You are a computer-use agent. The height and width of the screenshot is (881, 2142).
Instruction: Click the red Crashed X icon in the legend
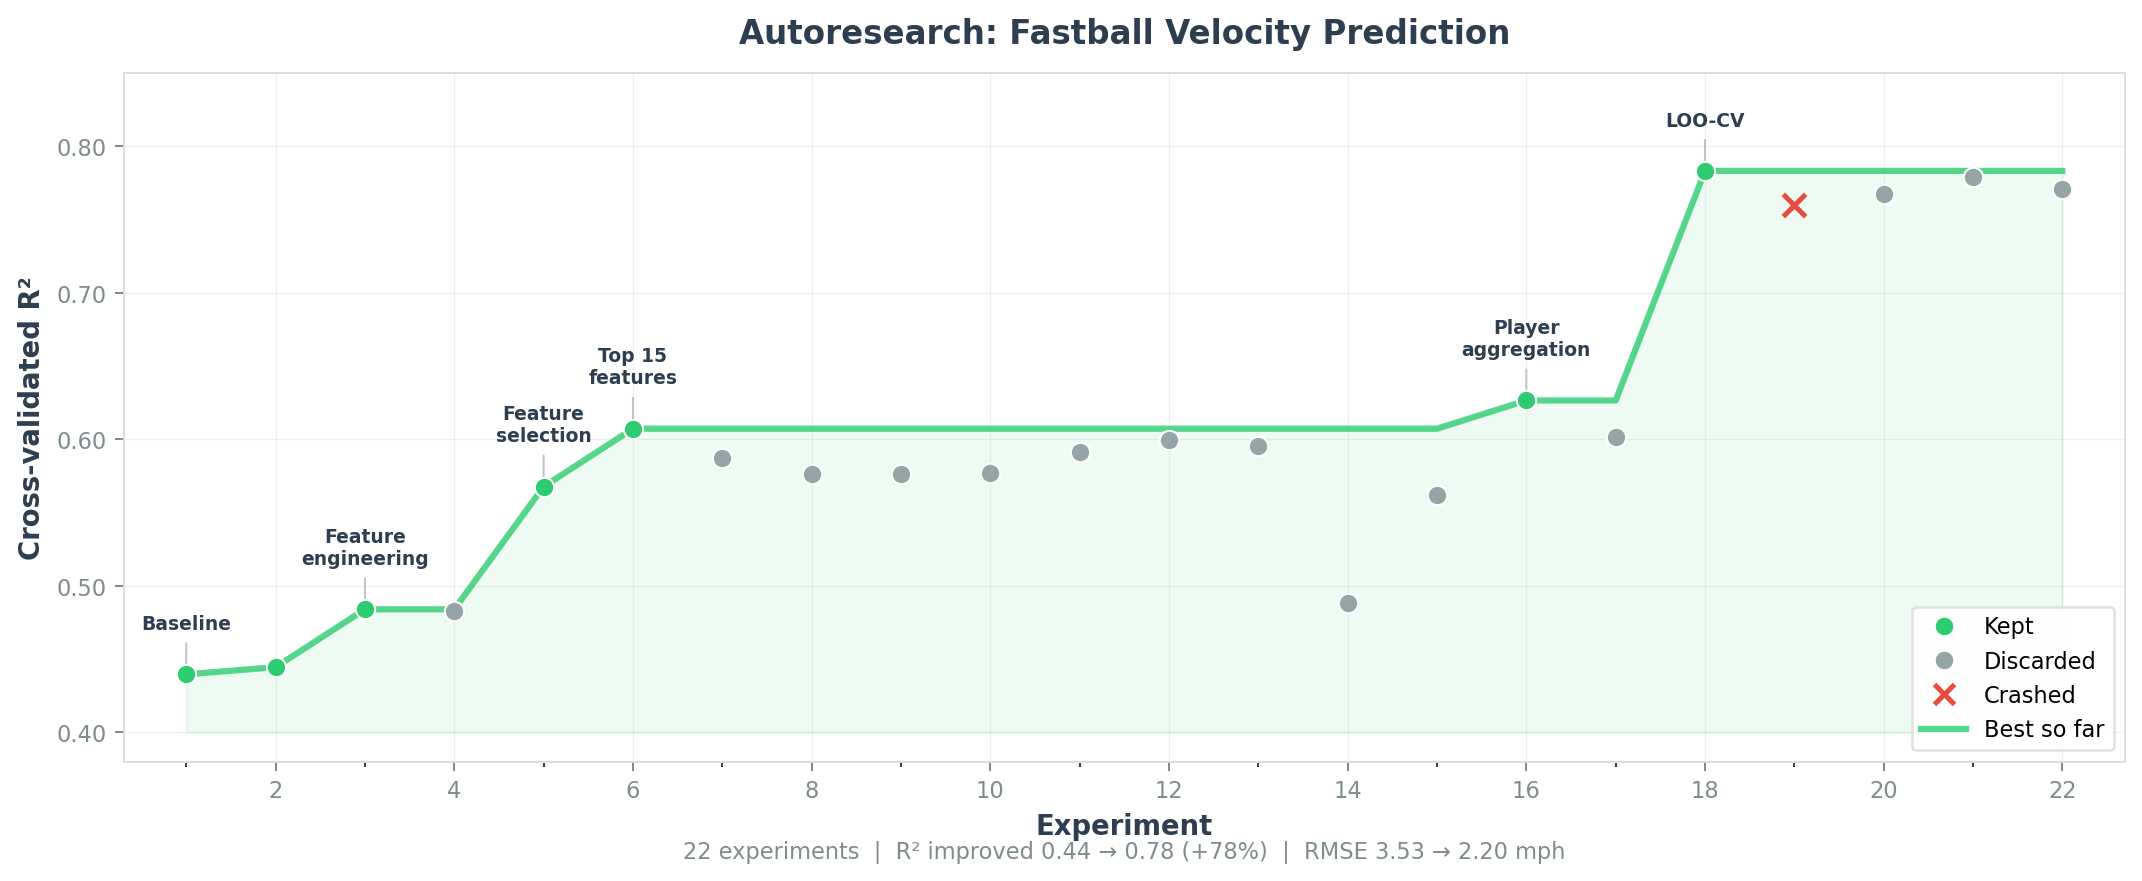pyautogui.click(x=1944, y=695)
